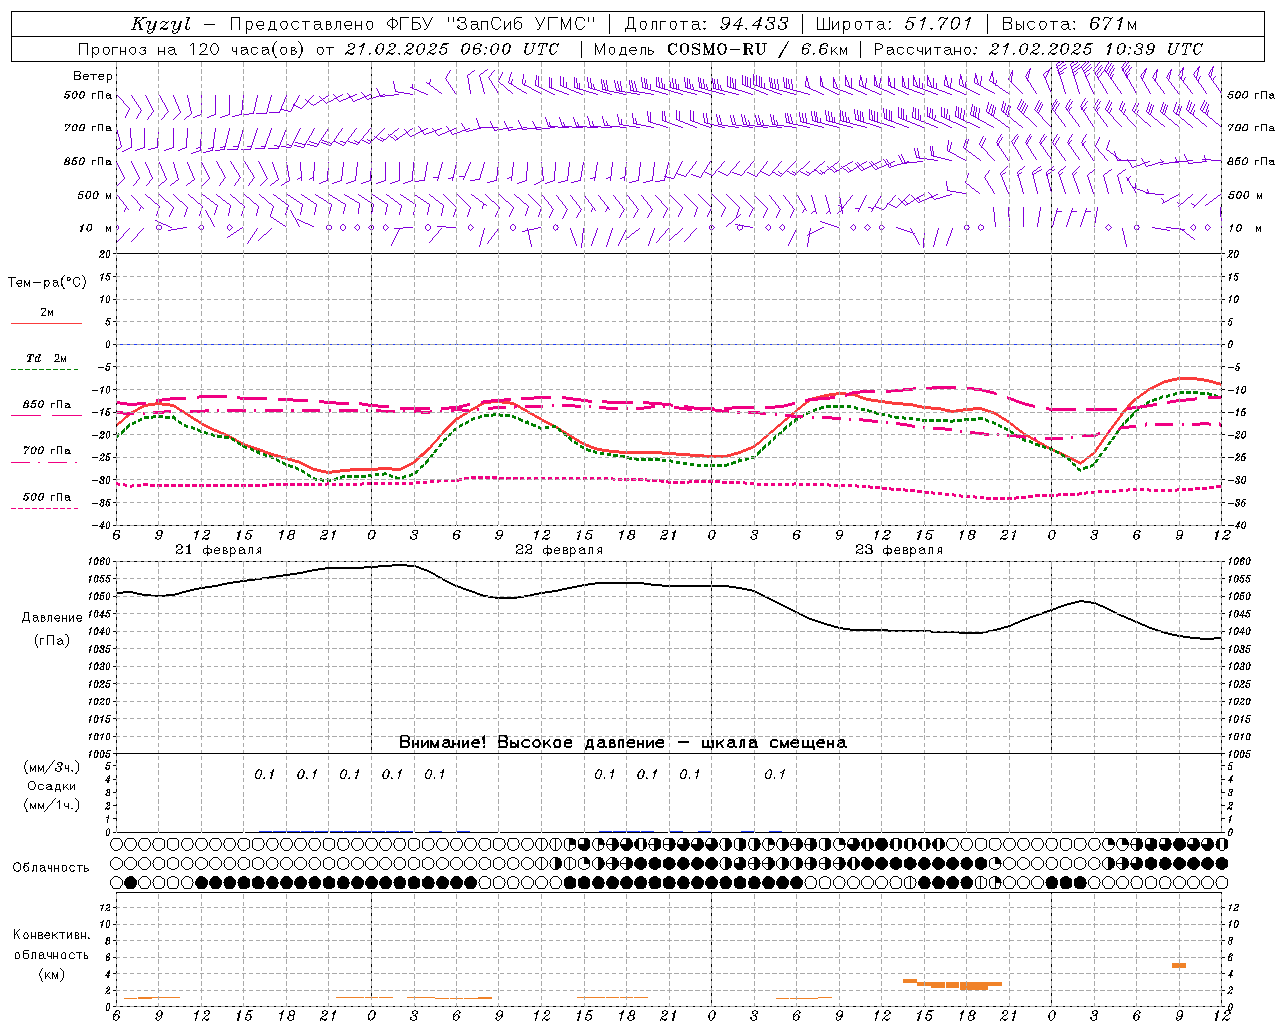This screenshot has width=1280, height=1024.
Task: Click the (мм/3ч.) precipitation unit label
Action: (52, 767)
